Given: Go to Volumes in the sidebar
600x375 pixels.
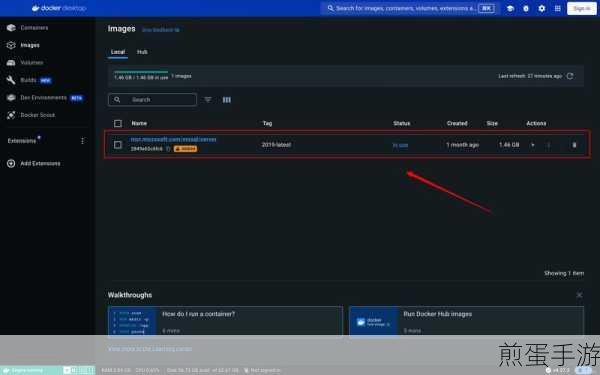Looking at the screenshot, I should tap(25, 62).
